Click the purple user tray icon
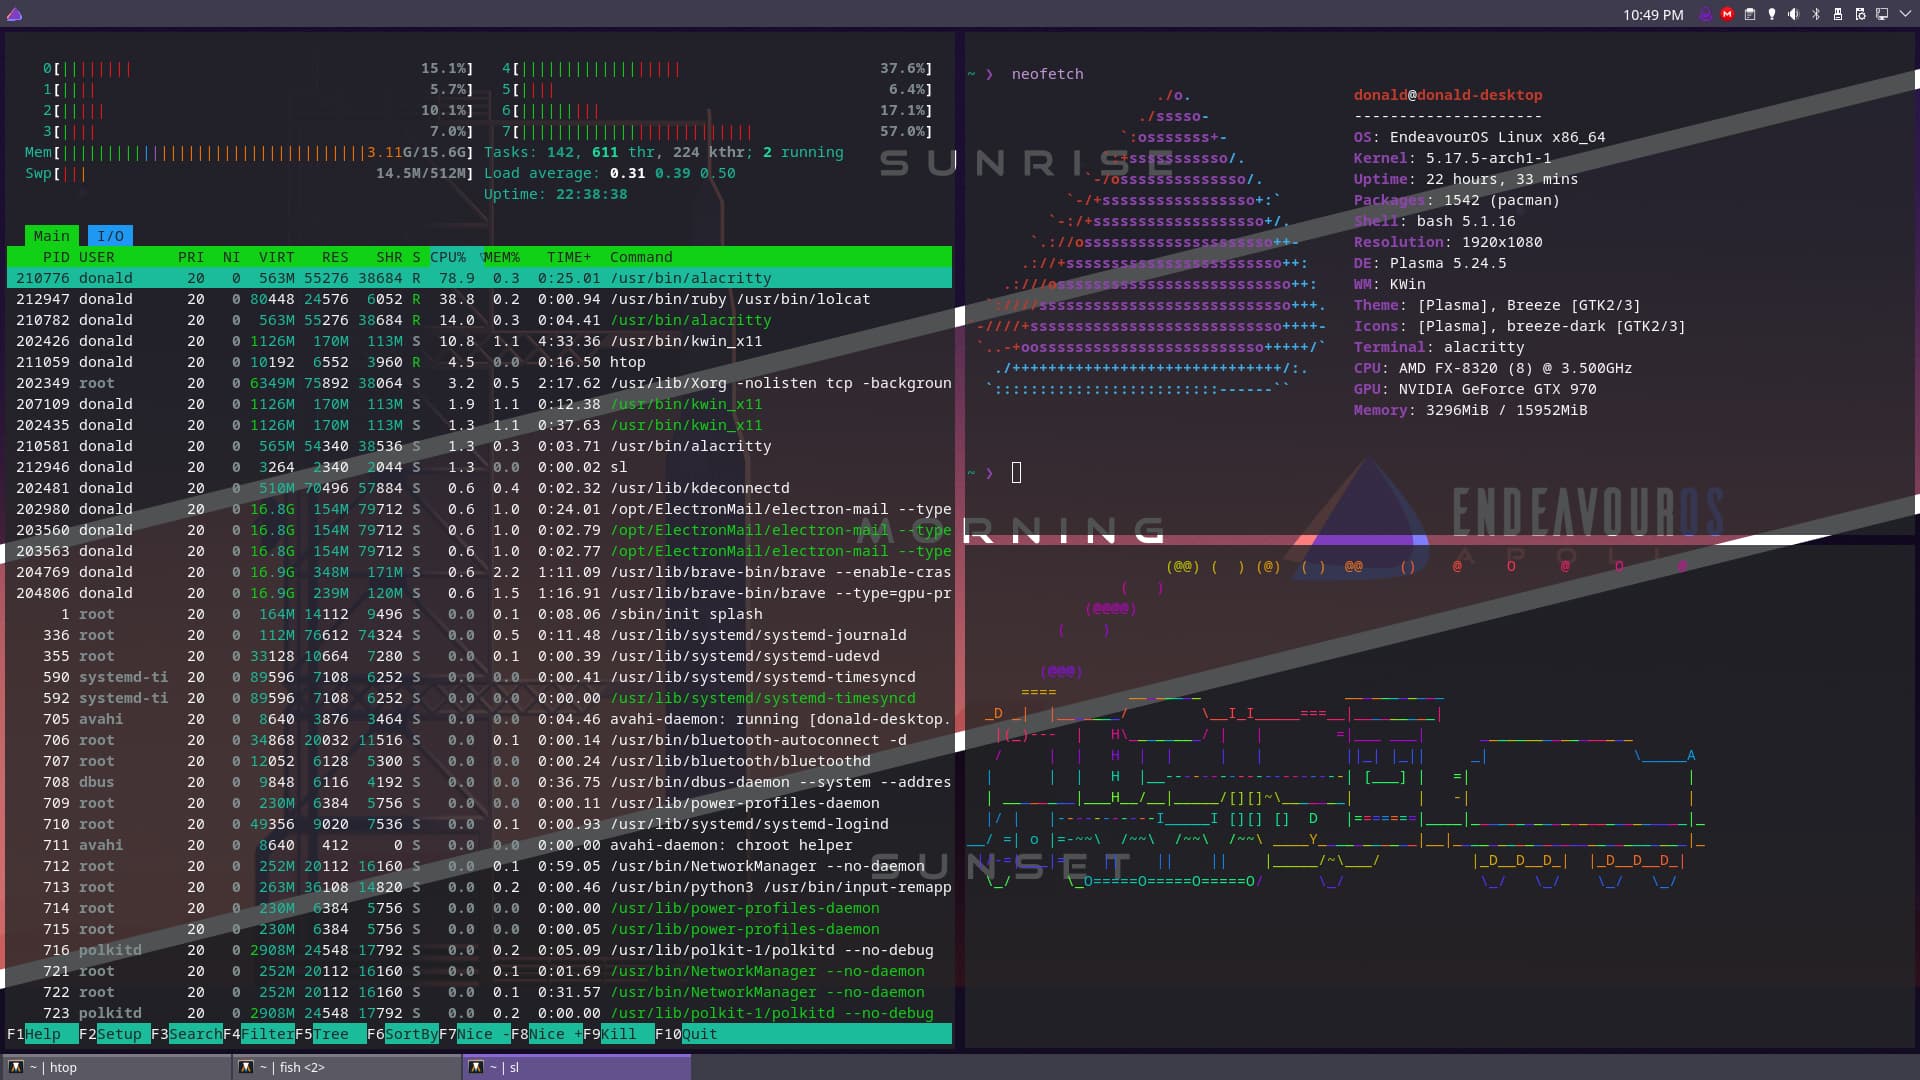Image resolution: width=1920 pixels, height=1080 pixels. 1705,14
